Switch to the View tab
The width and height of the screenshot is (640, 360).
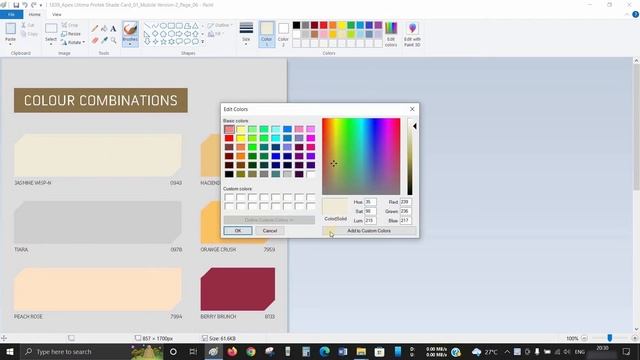click(56, 14)
